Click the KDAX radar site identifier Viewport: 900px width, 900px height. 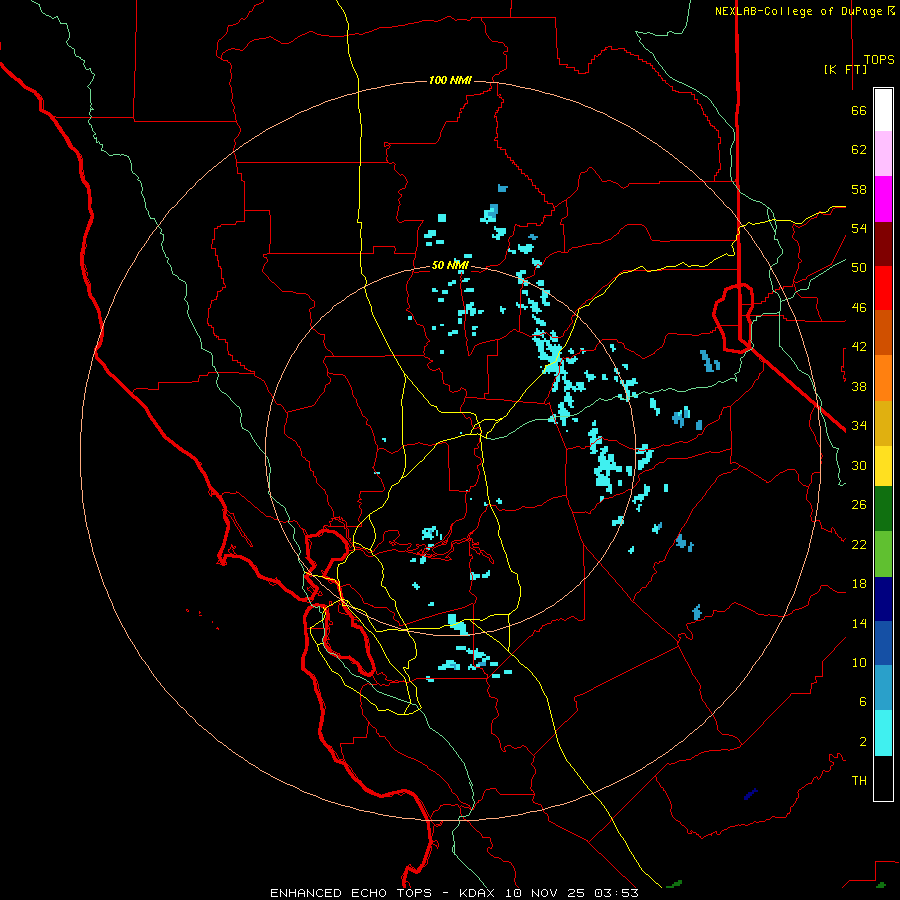click(x=476, y=893)
